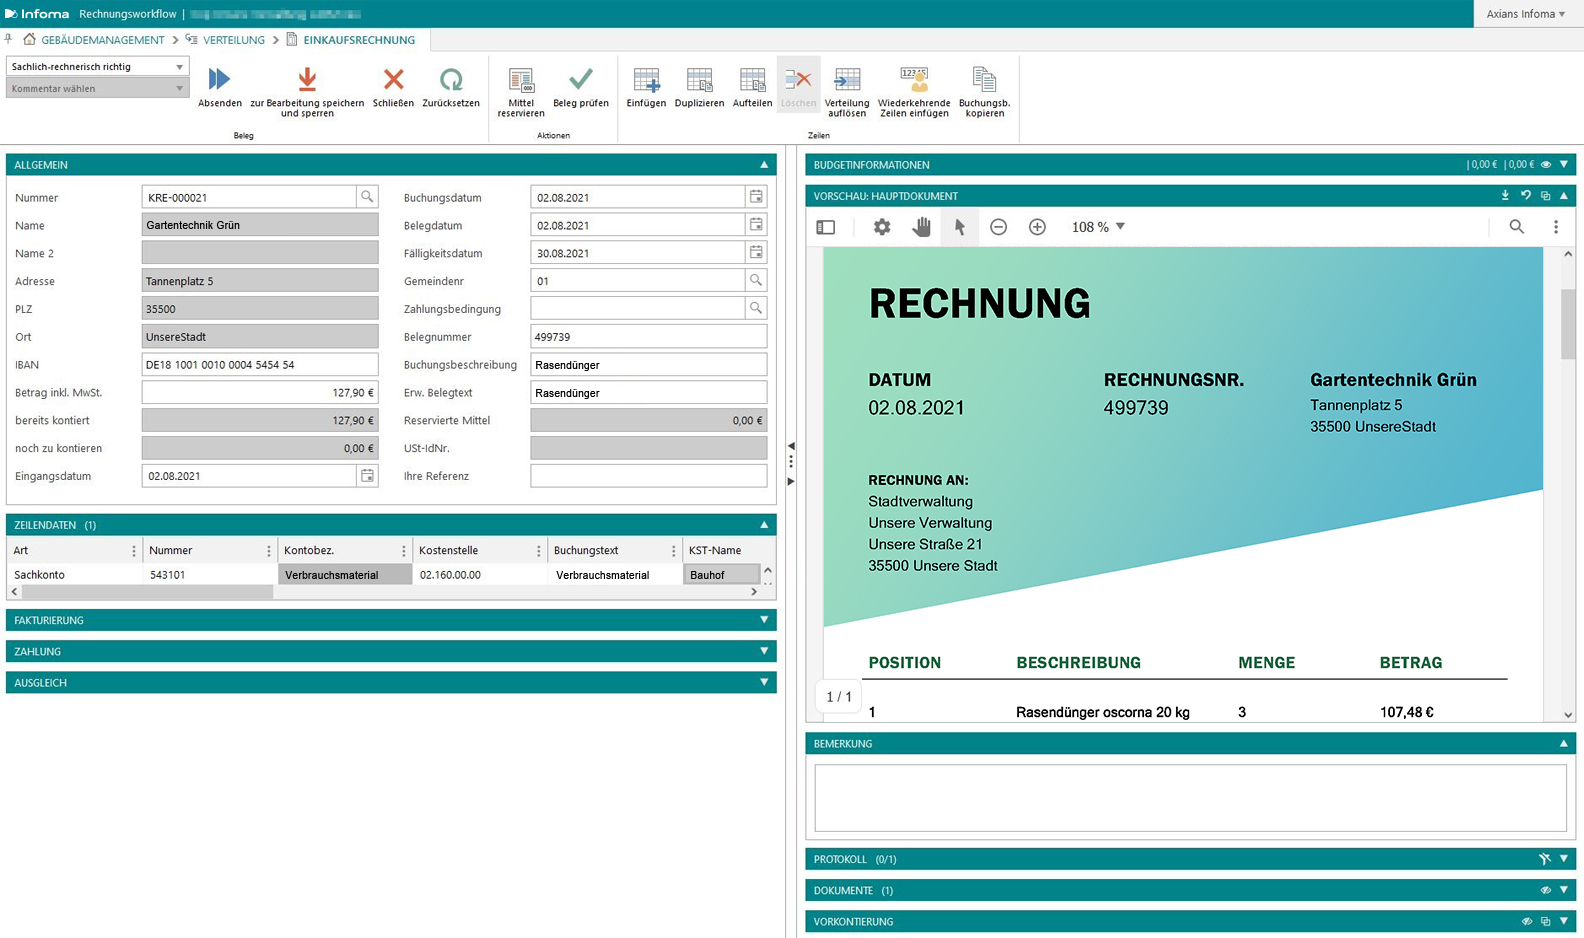Click the Aufteilen split icon

pos(752,80)
